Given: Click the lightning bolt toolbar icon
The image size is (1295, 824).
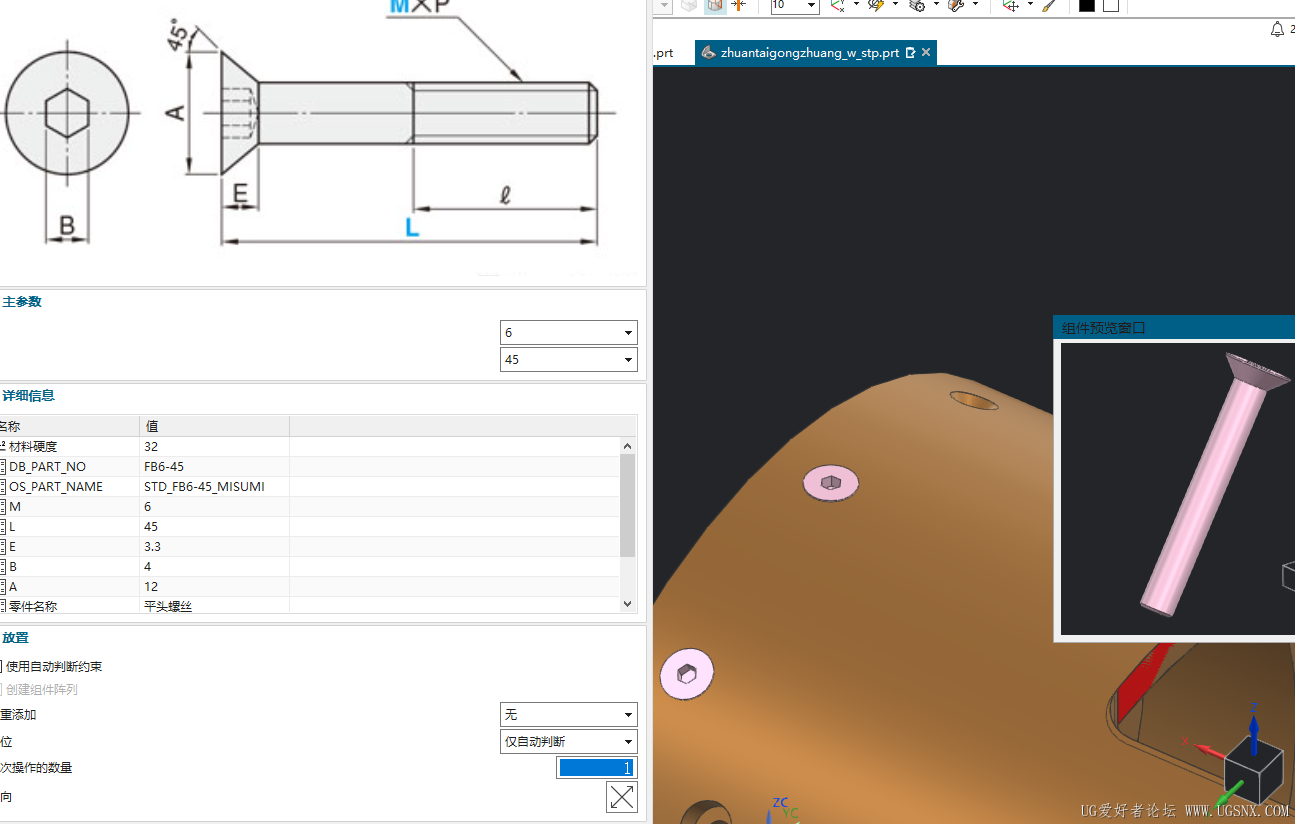Looking at the screenshot, I should (876, 6).
